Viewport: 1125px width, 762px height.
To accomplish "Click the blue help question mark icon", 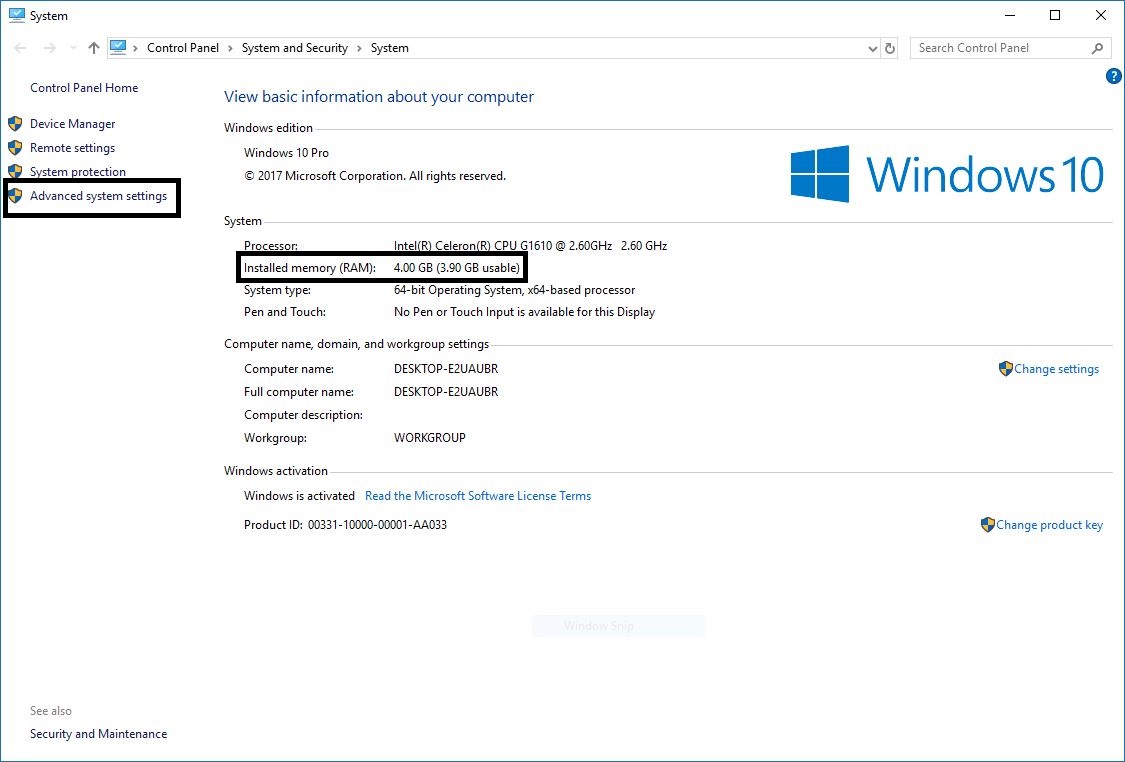I will coord(1113,76).
